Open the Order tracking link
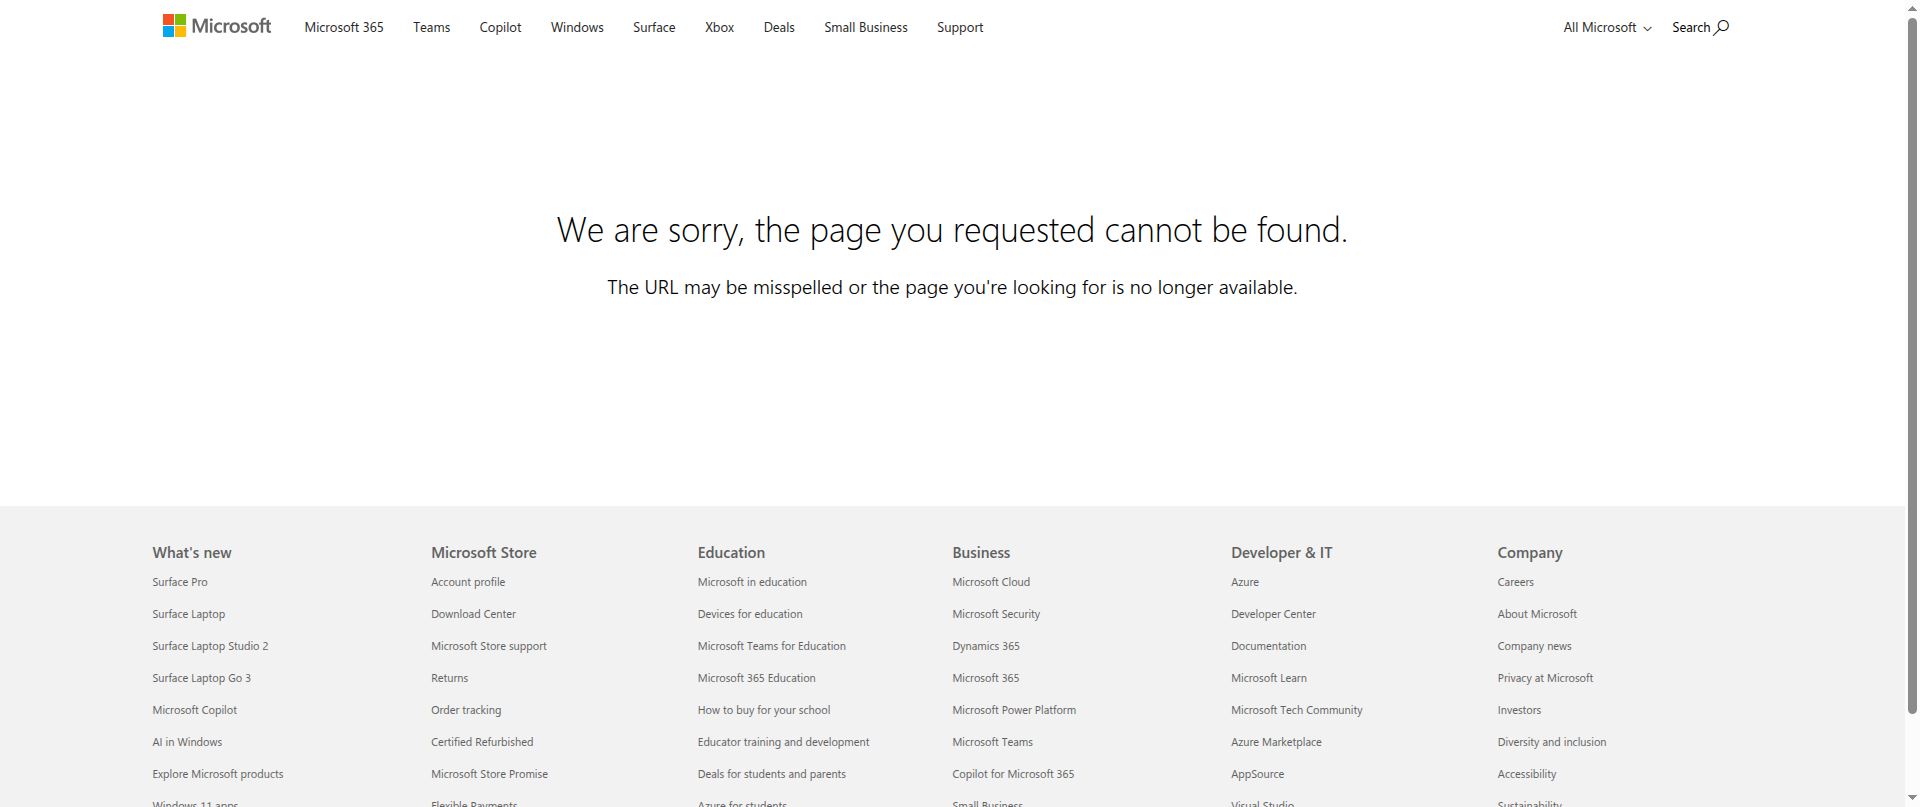This screenshot has width=1920, height=807. coord(466,710)
